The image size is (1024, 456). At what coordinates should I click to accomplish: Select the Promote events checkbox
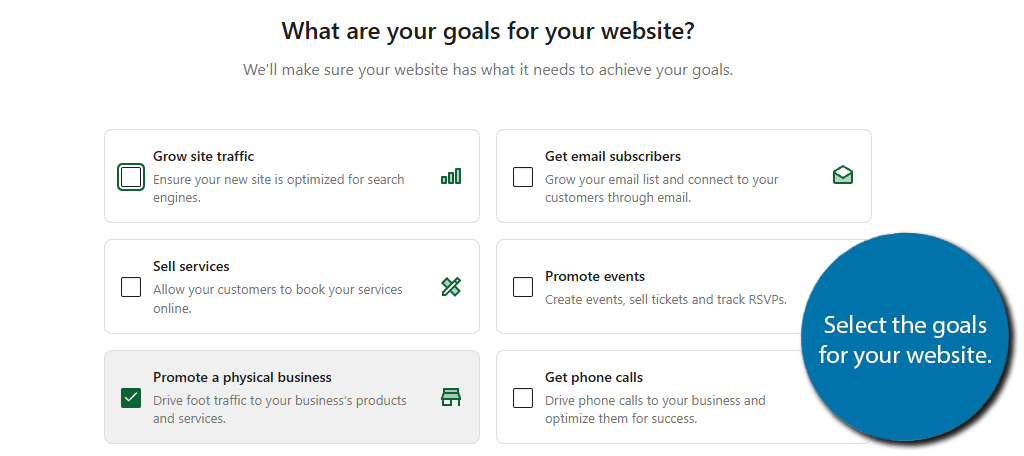click(523, 287)
